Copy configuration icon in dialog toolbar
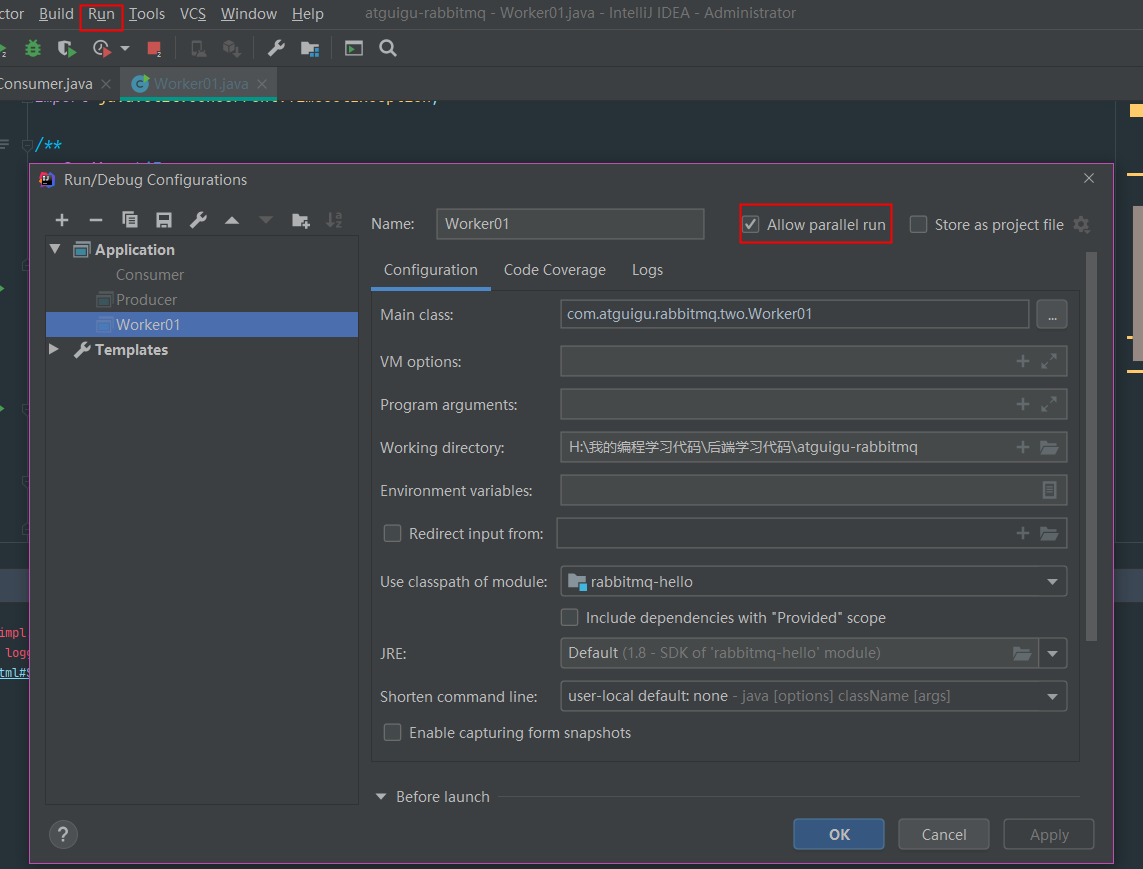 click(x=130, y=220)
